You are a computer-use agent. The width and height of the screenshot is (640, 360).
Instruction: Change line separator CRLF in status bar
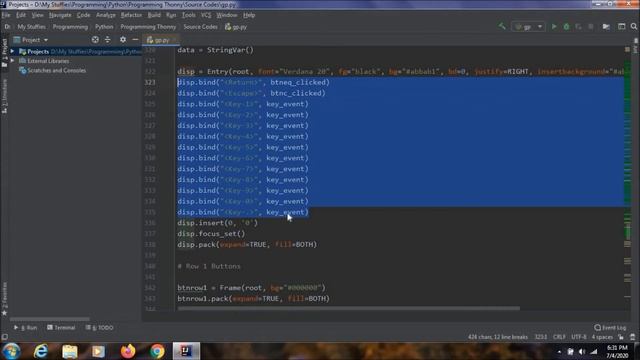point(559,337)
